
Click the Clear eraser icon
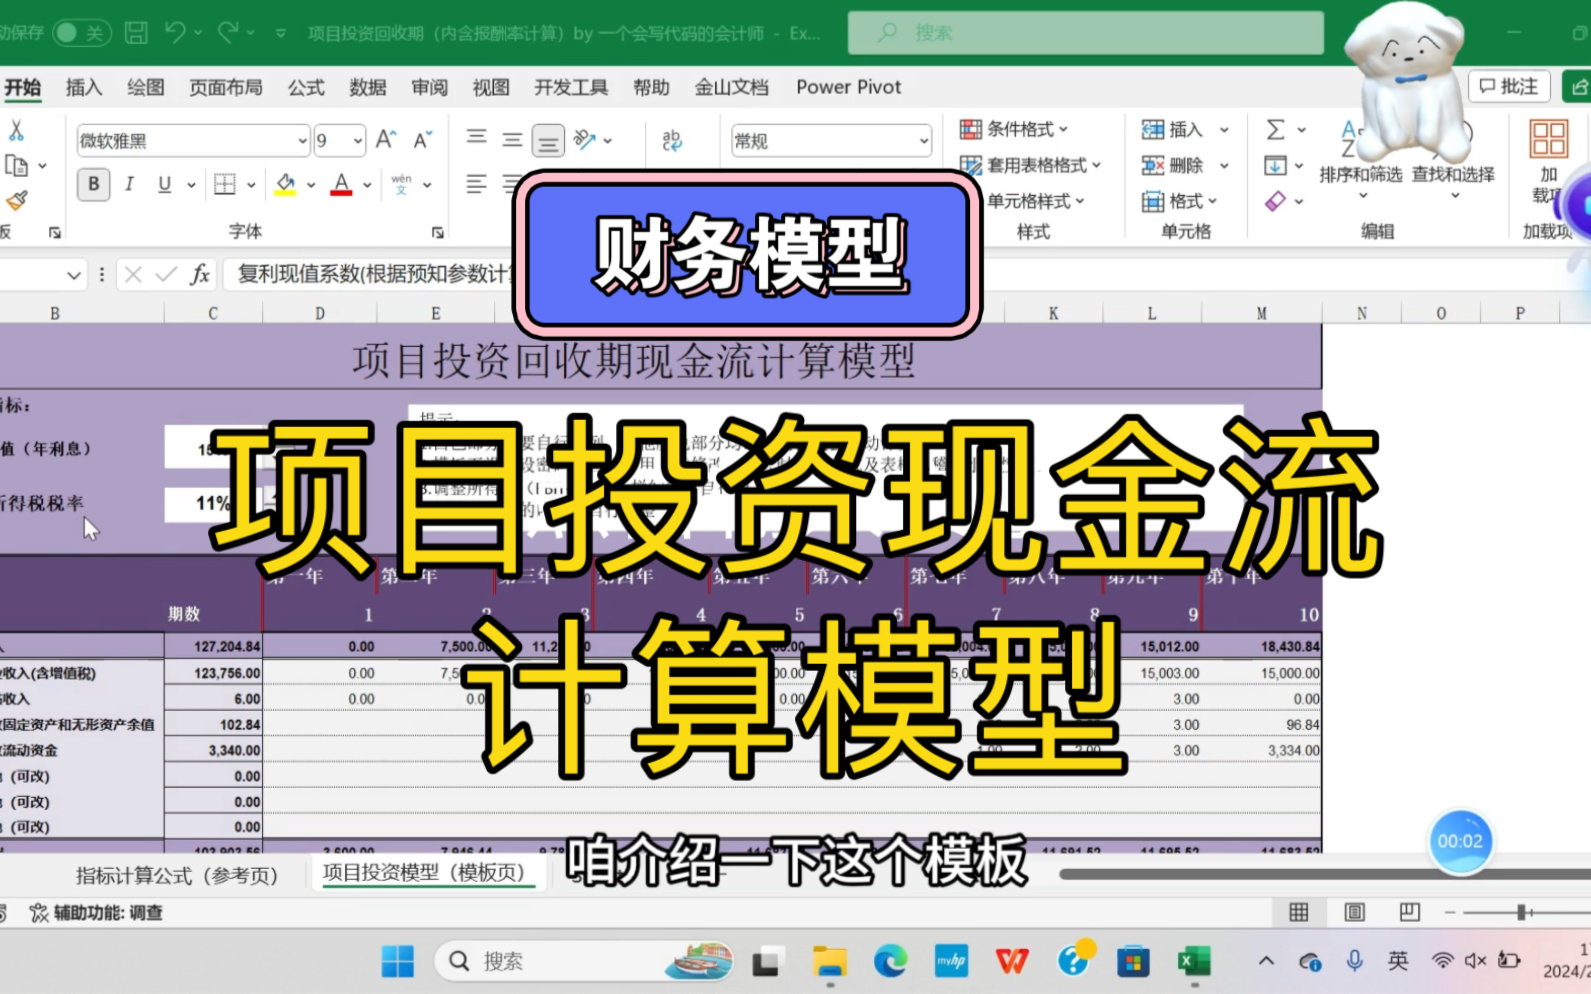click(1275, 201)
